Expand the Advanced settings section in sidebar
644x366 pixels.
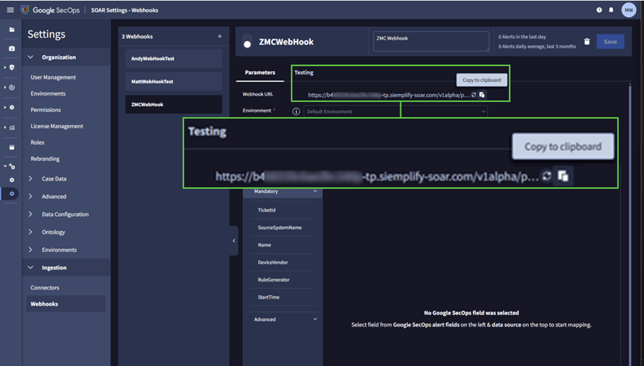[30, 196]
